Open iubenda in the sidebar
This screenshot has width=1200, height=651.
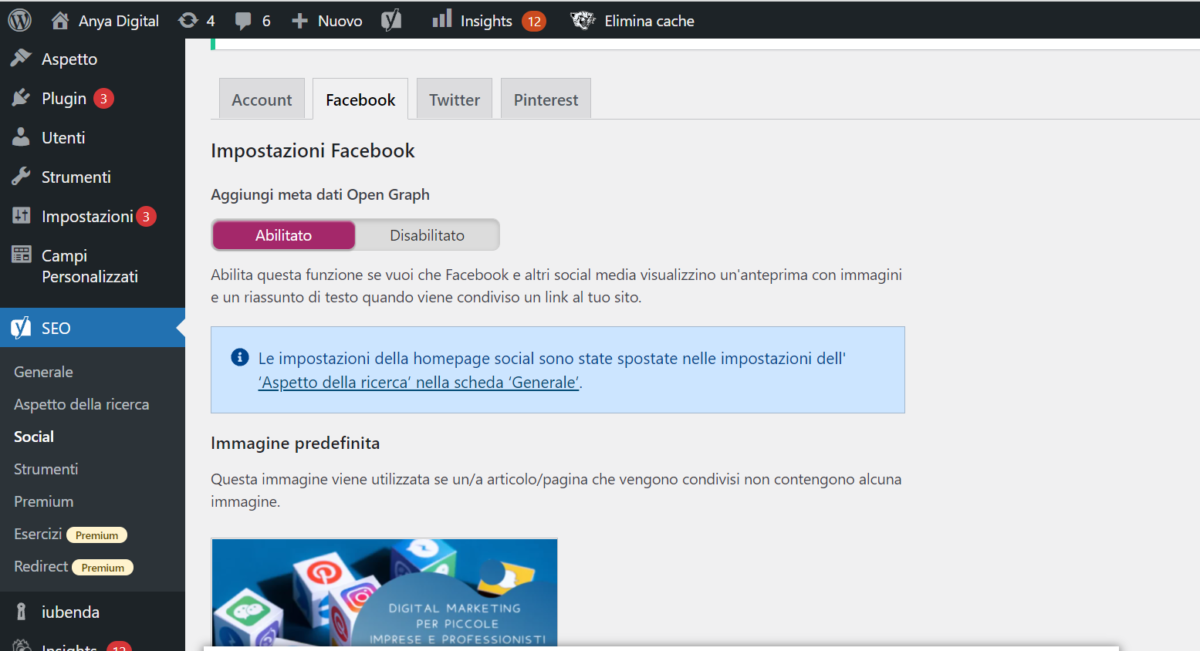[x=70, y=611]
